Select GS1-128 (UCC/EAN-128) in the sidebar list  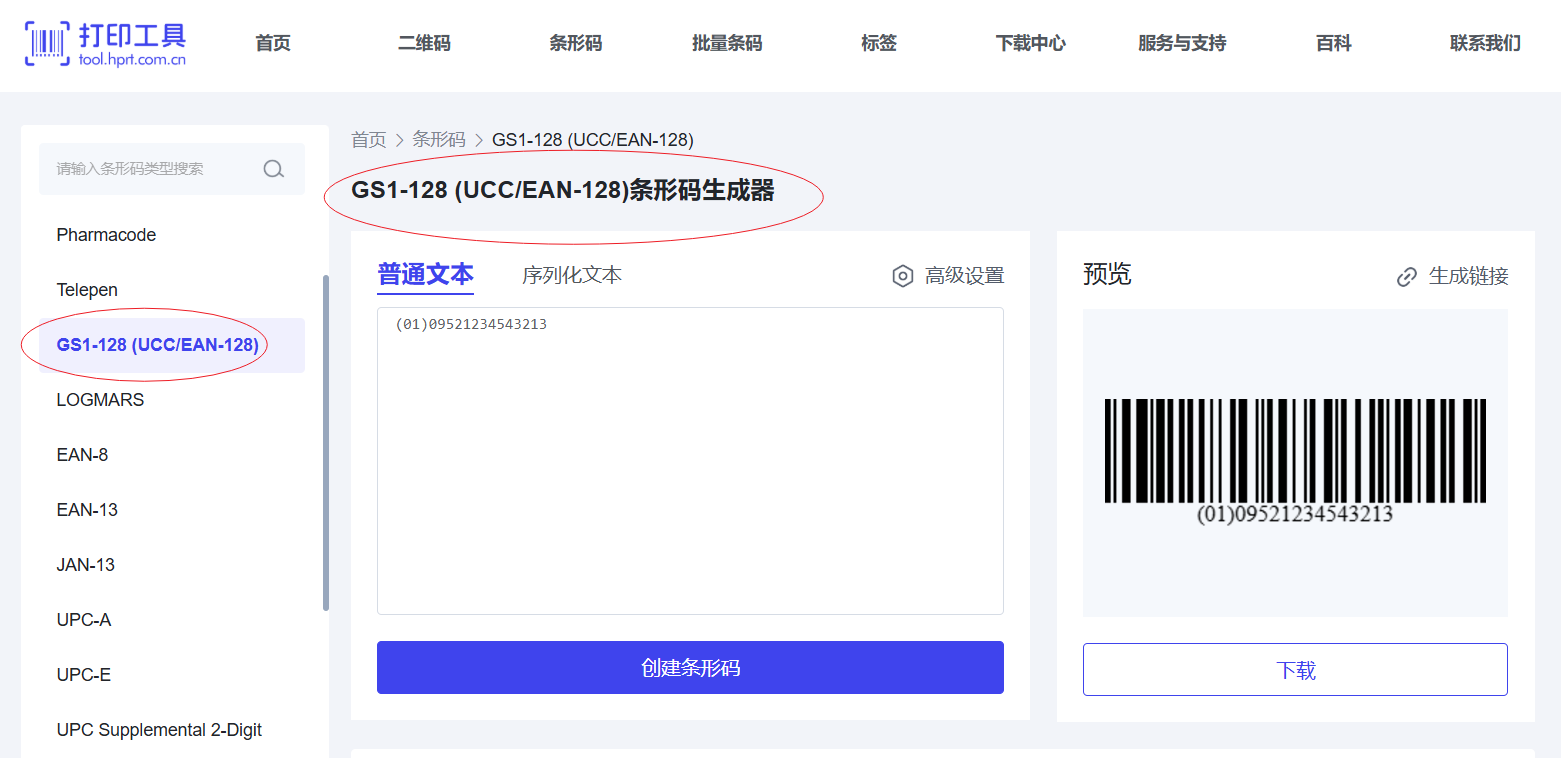tap(172, 345)
